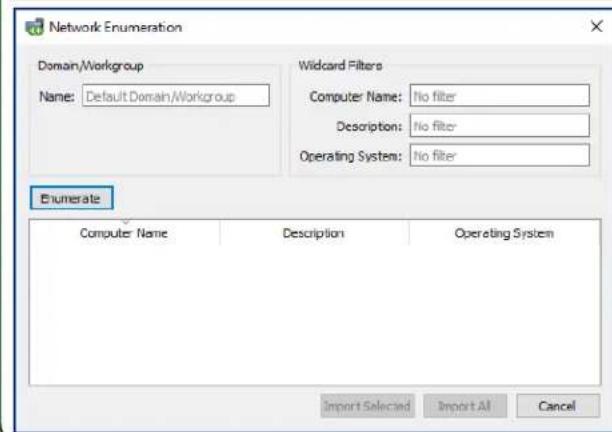Viewport: 612px width, 432px height.
Task: Click the Computer Name filter field
Action: (500, 96)
